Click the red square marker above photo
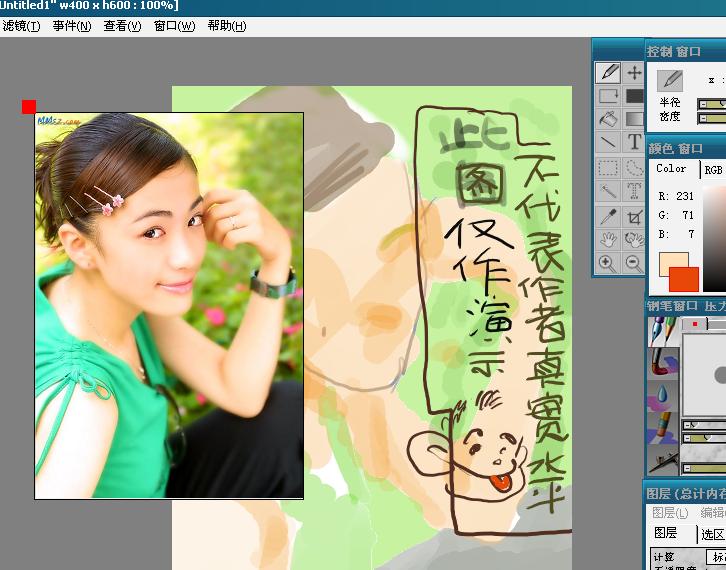726x570 pixels. [29, 106]
